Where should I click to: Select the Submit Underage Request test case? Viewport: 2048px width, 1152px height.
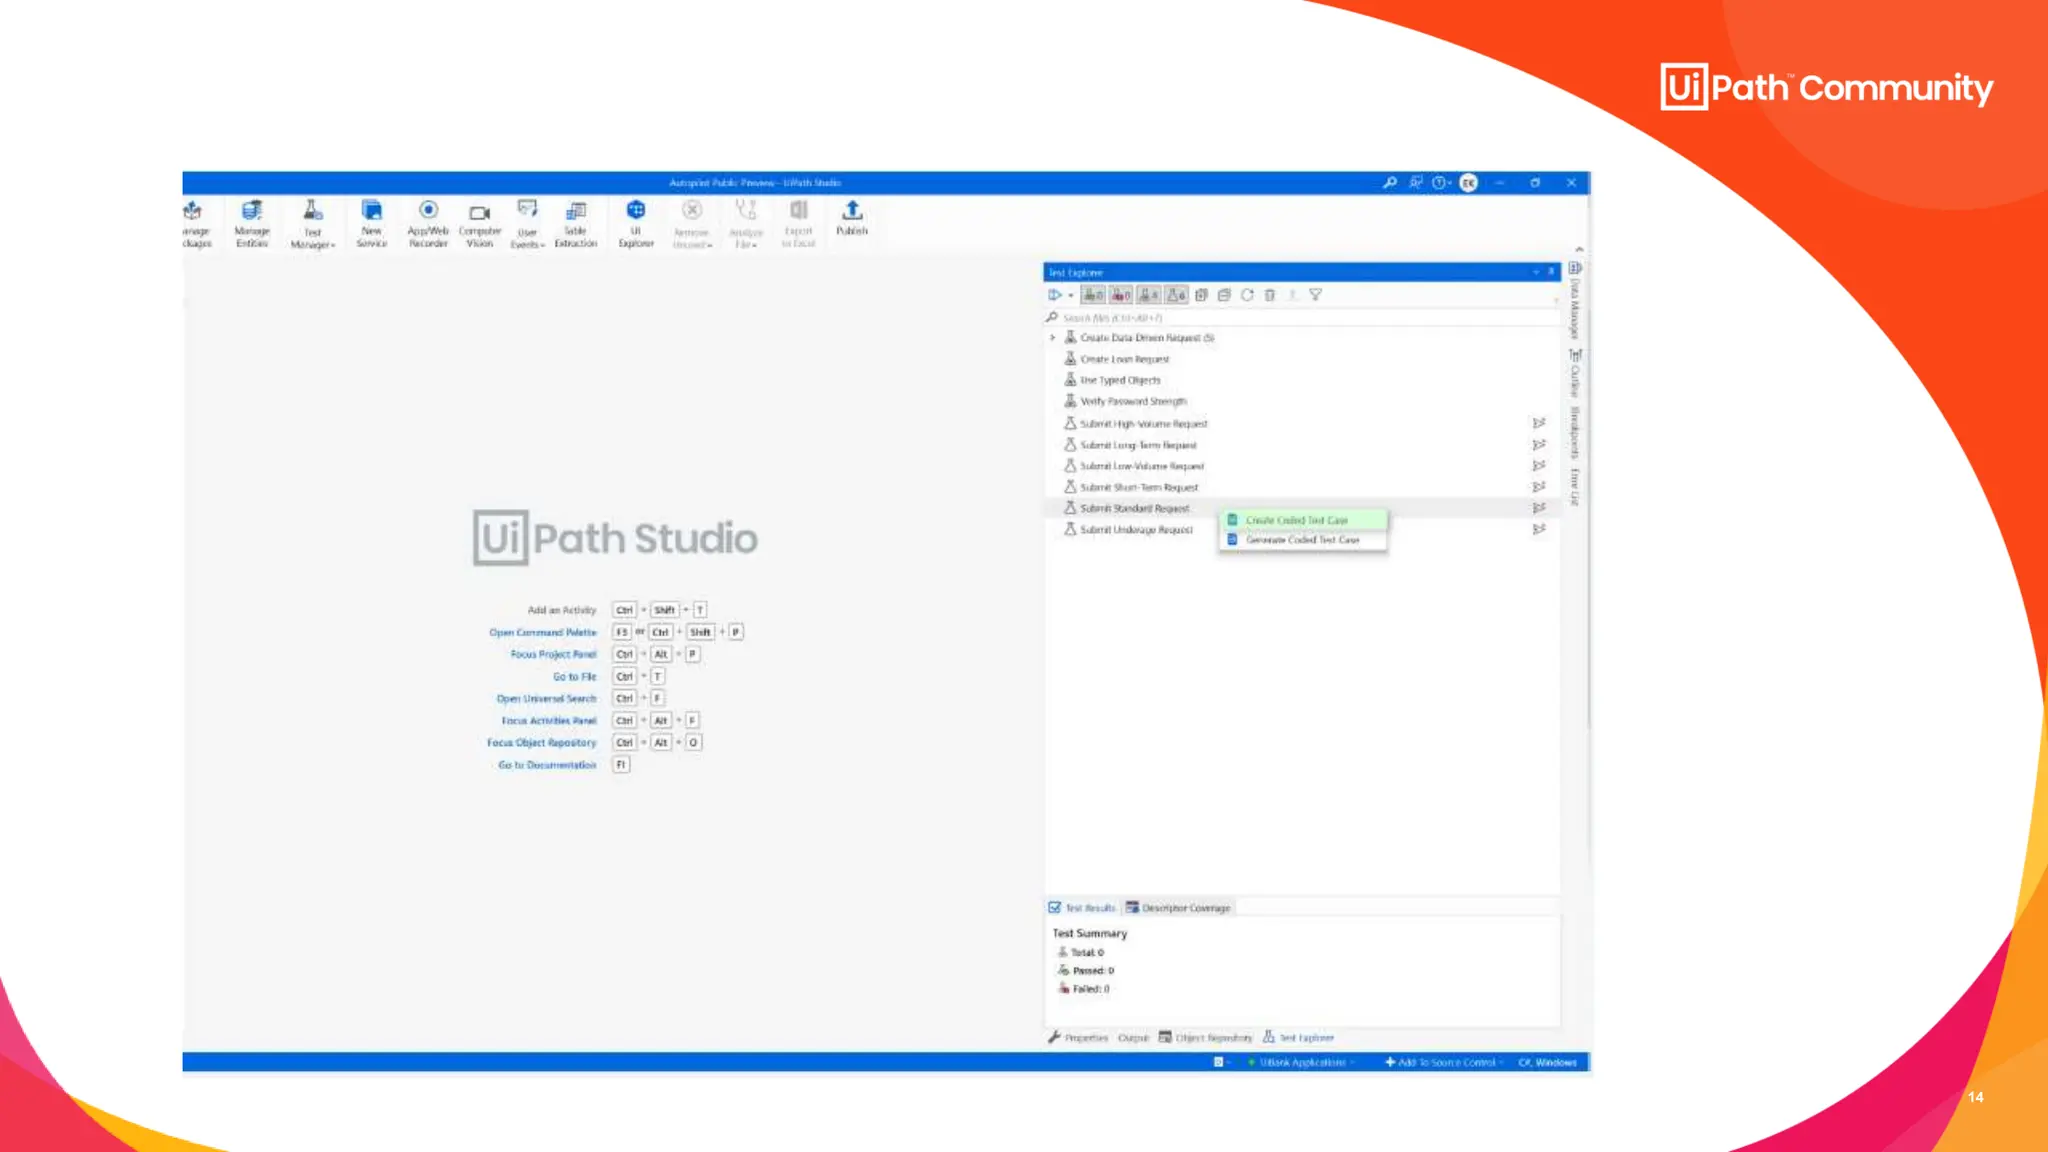point(1136,530)
